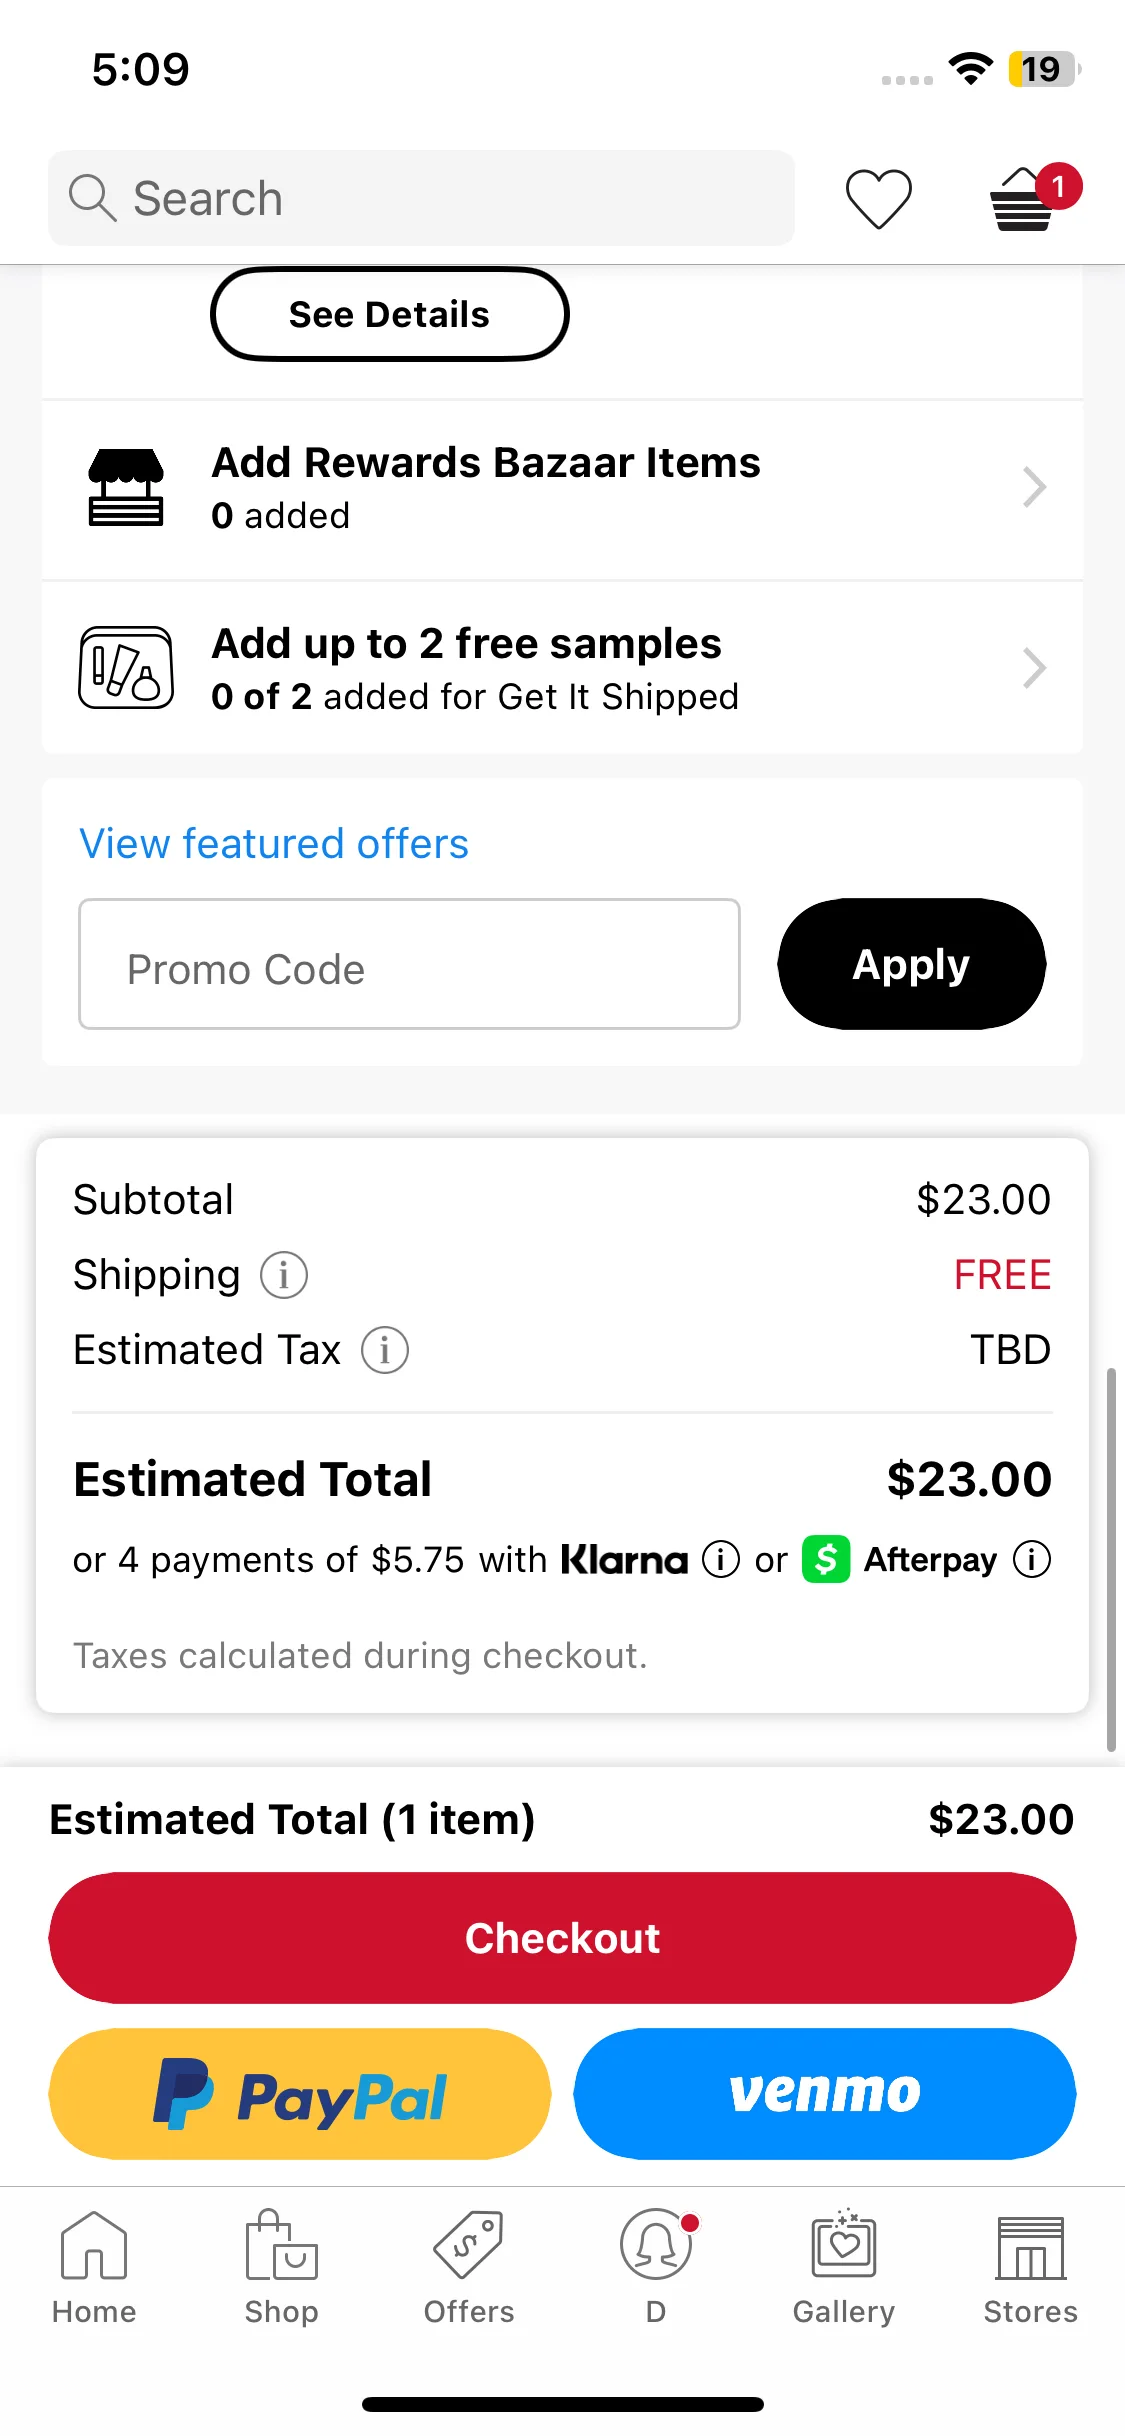Viewport: 1125px width, 2436px height.
Task: Open Afterpay payment info icon
Action: click(1032, 1559)
